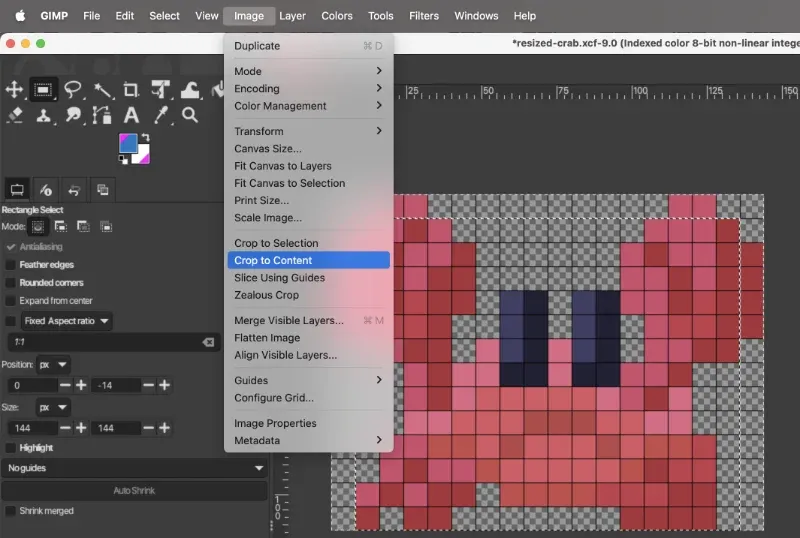The height and width of the screenshot is (538, 800).
Task: Choose Crop to Selection
Action: 308,243
